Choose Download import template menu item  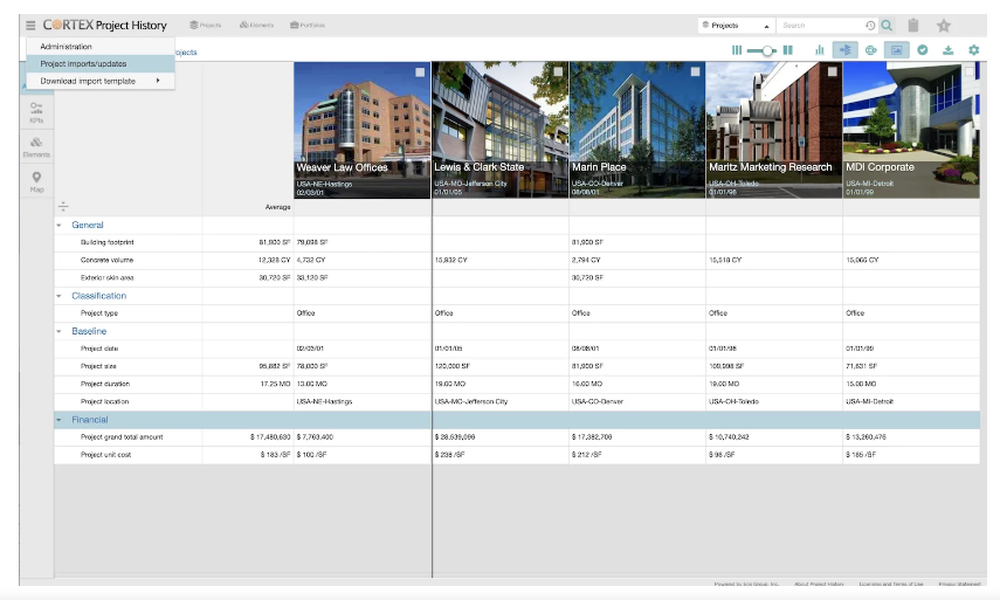point(100,81)
